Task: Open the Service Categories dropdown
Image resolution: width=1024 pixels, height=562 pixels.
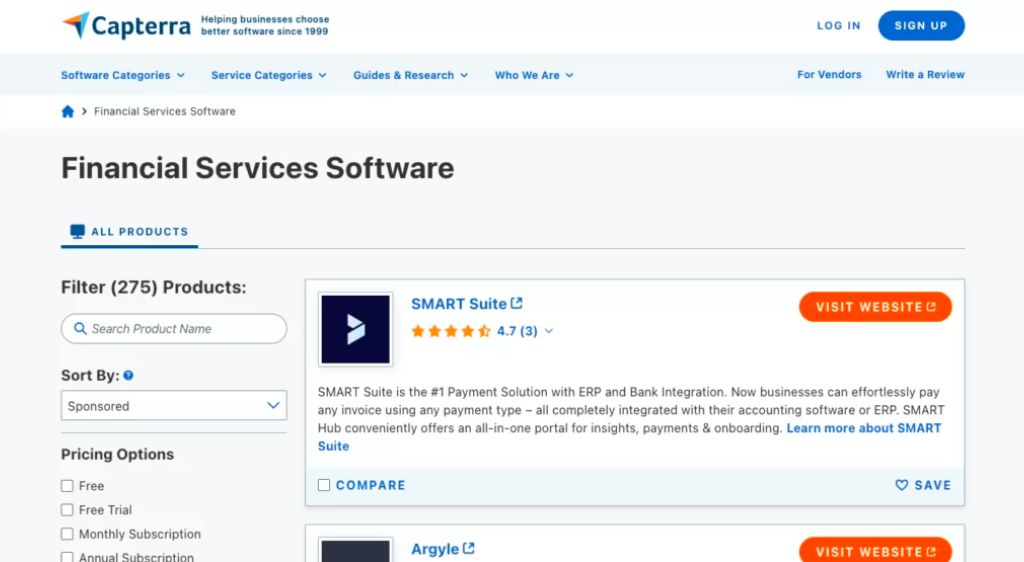Action: [268, 75]
